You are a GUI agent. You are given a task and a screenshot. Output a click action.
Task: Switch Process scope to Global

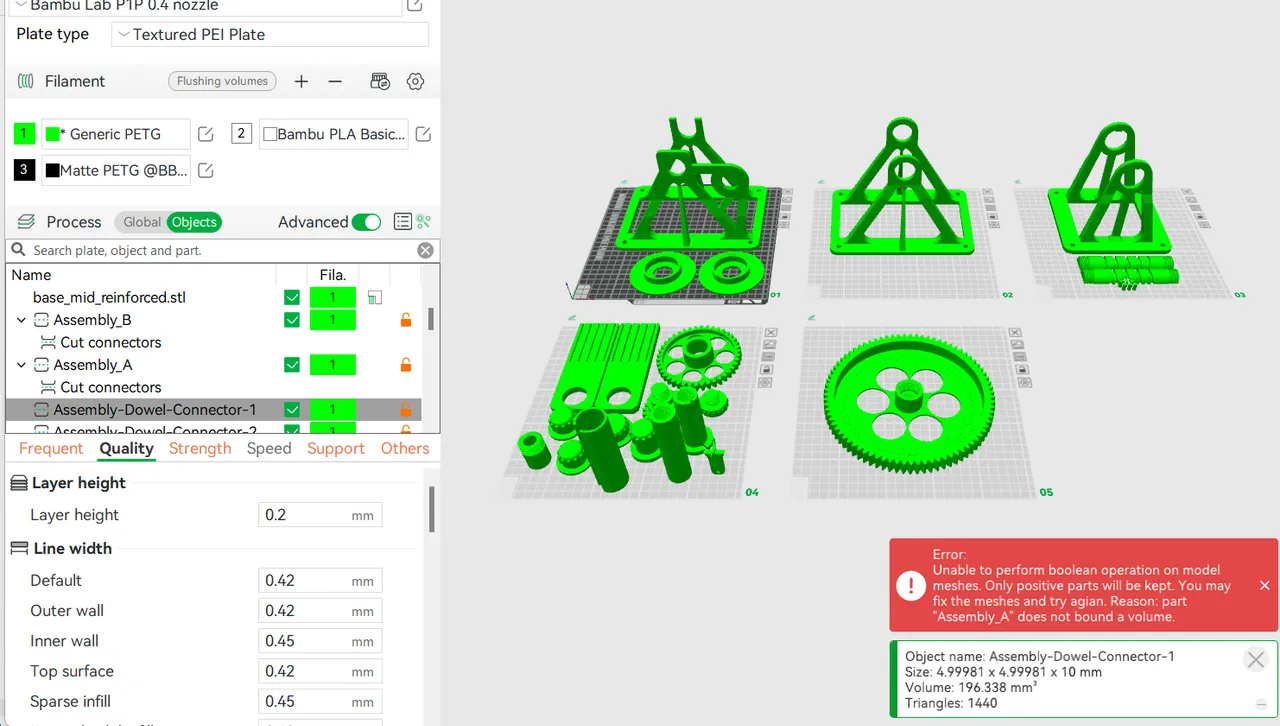(142, 222)
